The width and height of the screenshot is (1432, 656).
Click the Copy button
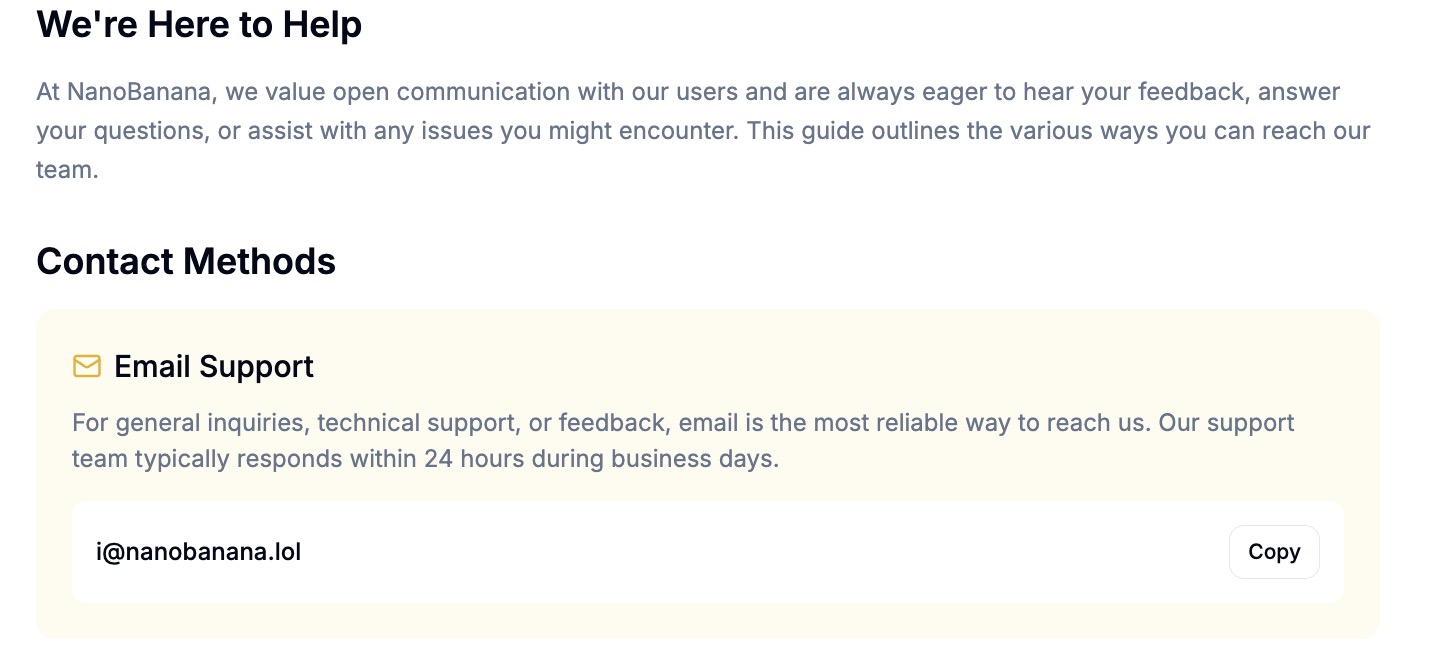[1274, 552]
